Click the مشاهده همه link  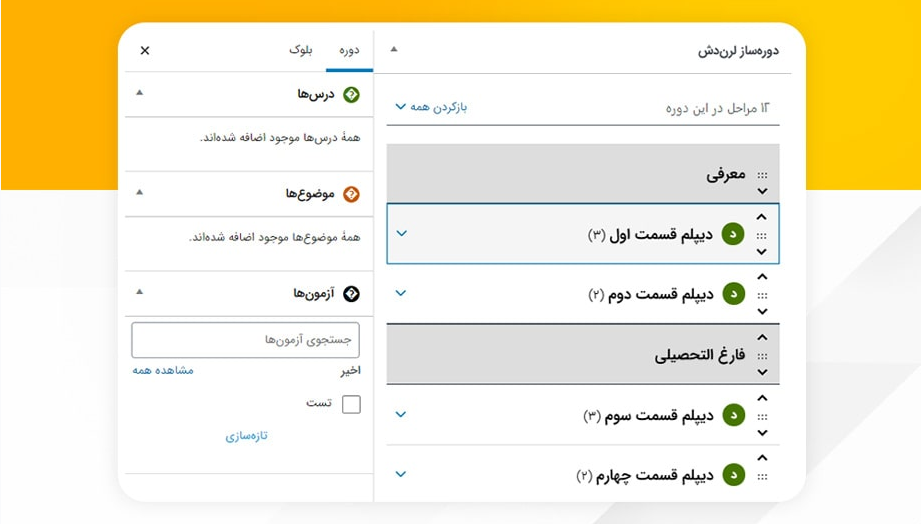pos(163,370)
